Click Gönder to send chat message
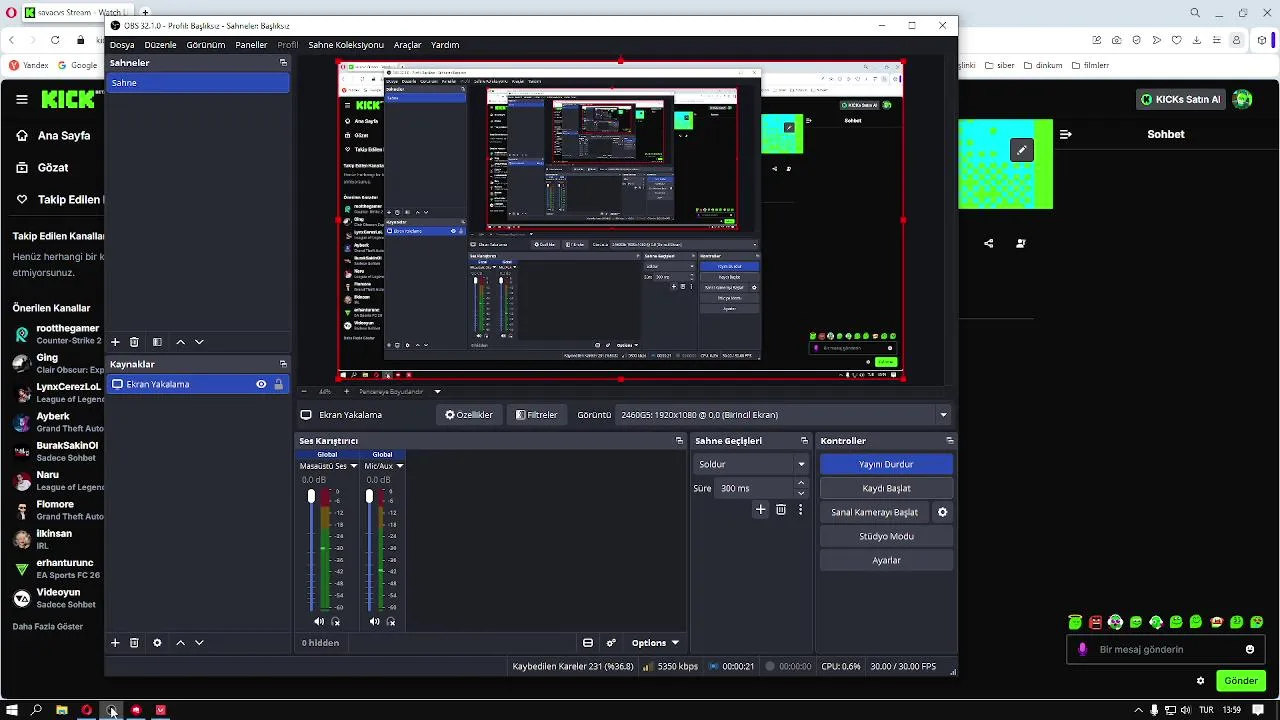 [x=1240, y=681]
